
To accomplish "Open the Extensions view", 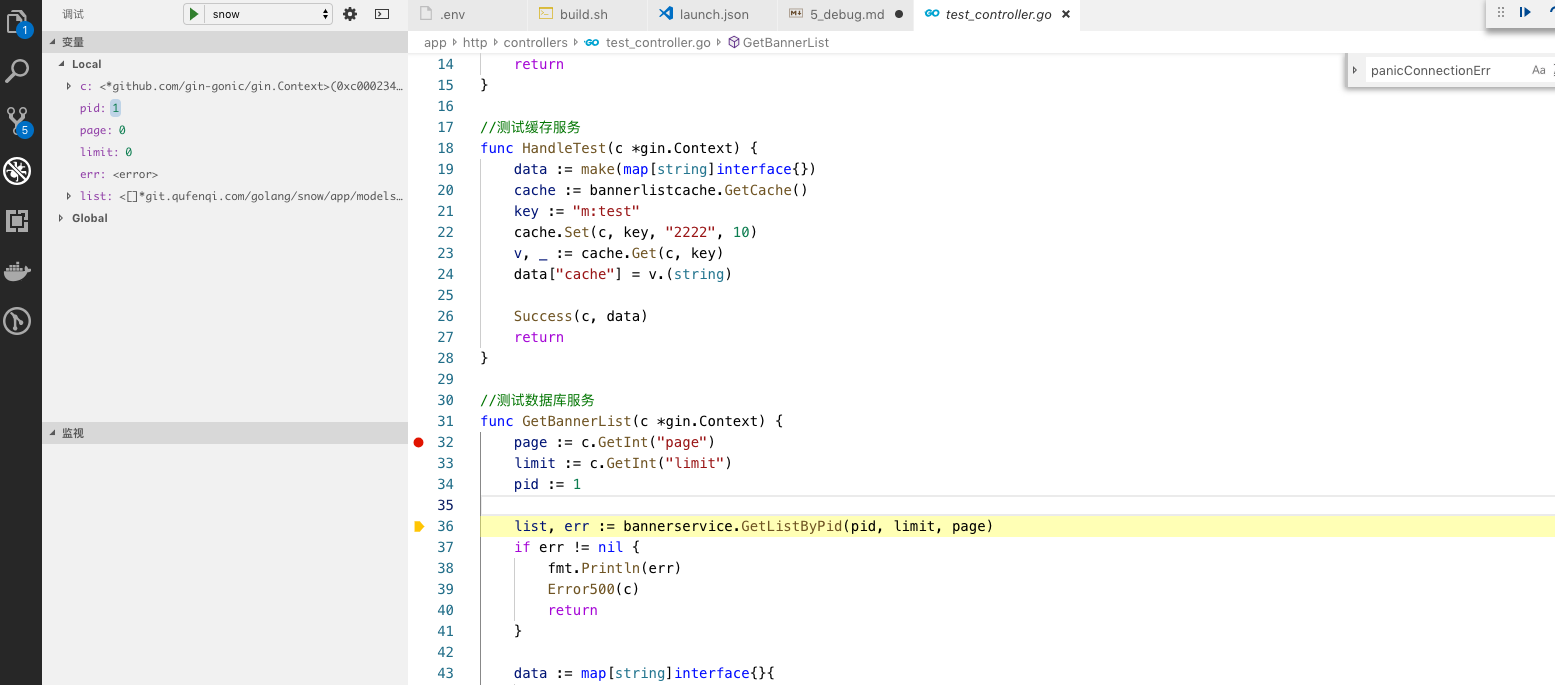I will point(18,221).
